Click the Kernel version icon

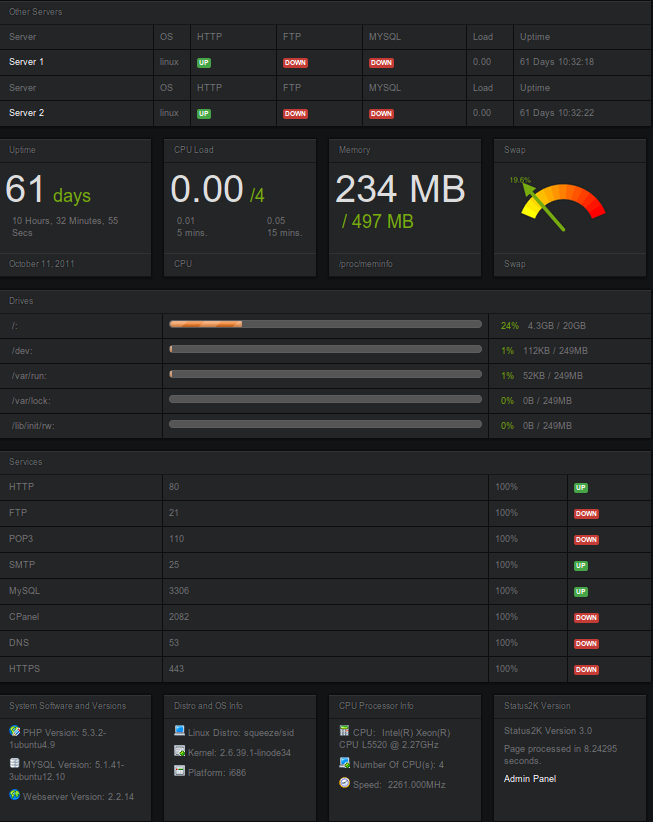180,751
